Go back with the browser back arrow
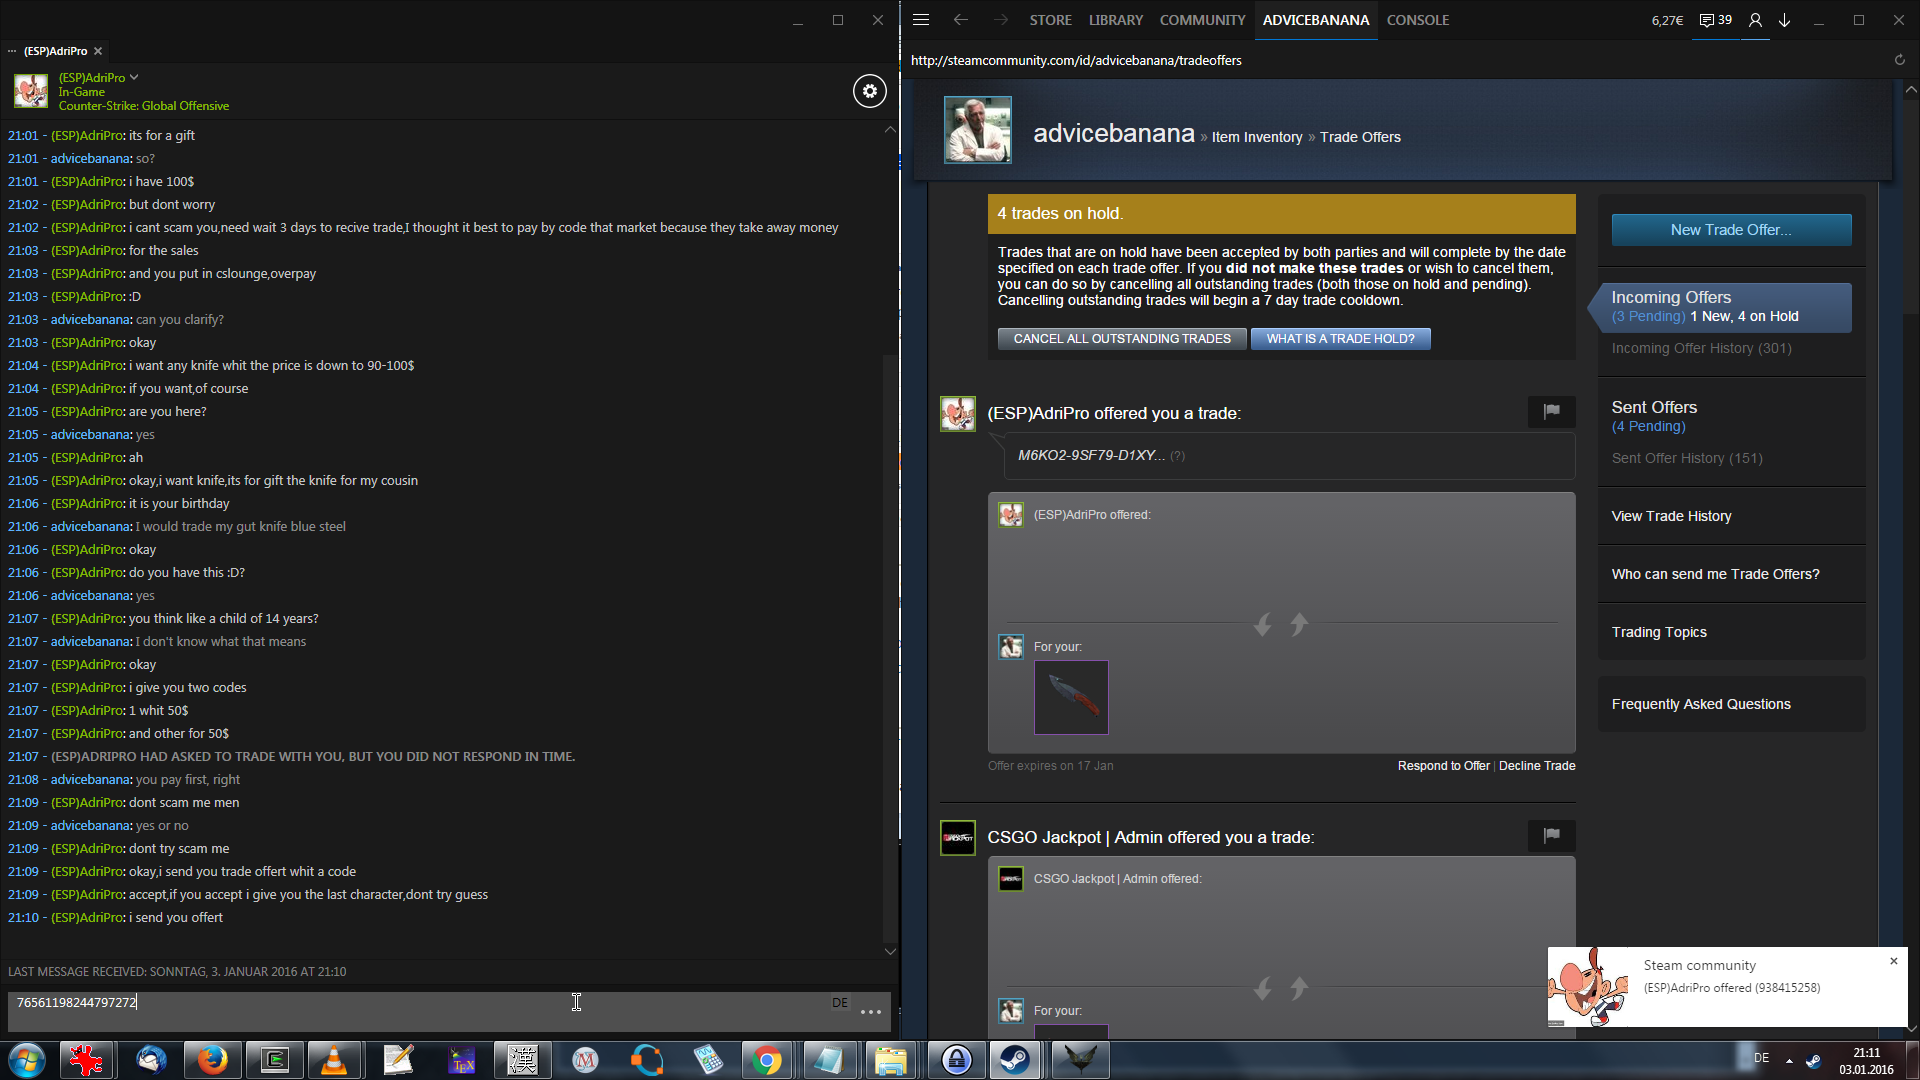Image resolution: width=1920 pixels, height=1080 pixels. coord(960,20)
